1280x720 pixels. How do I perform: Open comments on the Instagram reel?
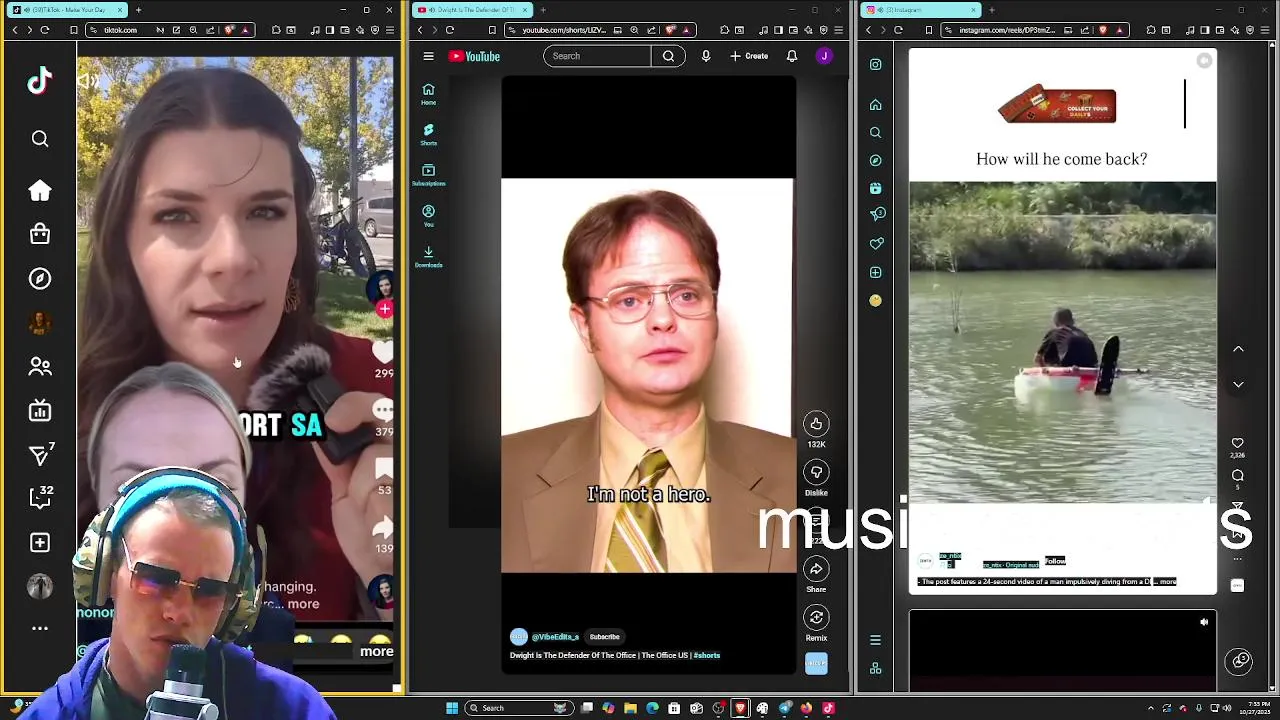(x=1238, y=476)
